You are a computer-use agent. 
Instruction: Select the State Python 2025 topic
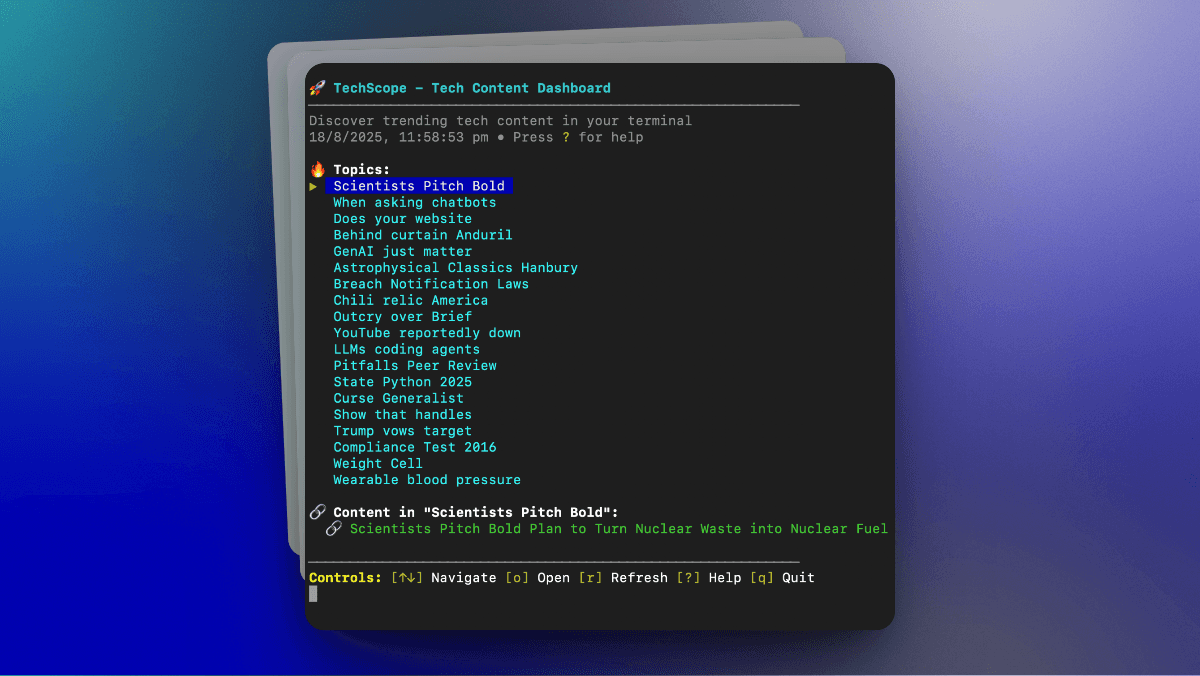402,382
